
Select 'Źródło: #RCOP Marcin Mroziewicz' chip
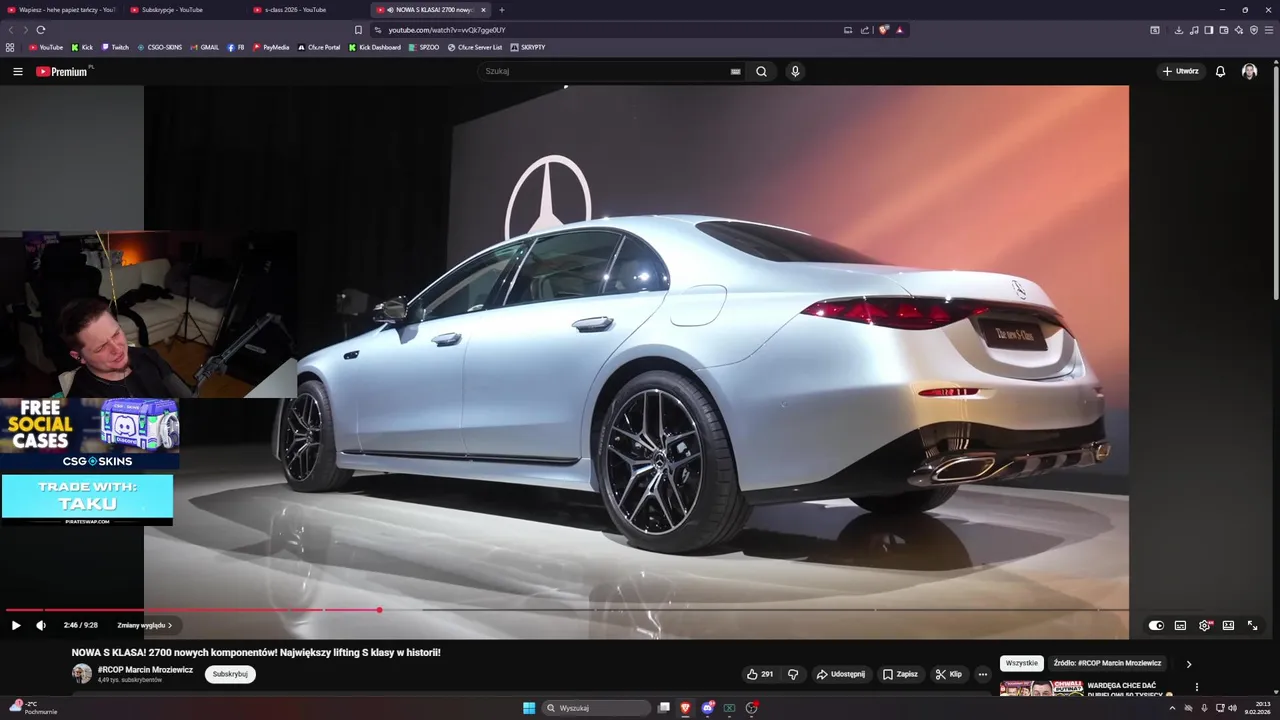1107,663
